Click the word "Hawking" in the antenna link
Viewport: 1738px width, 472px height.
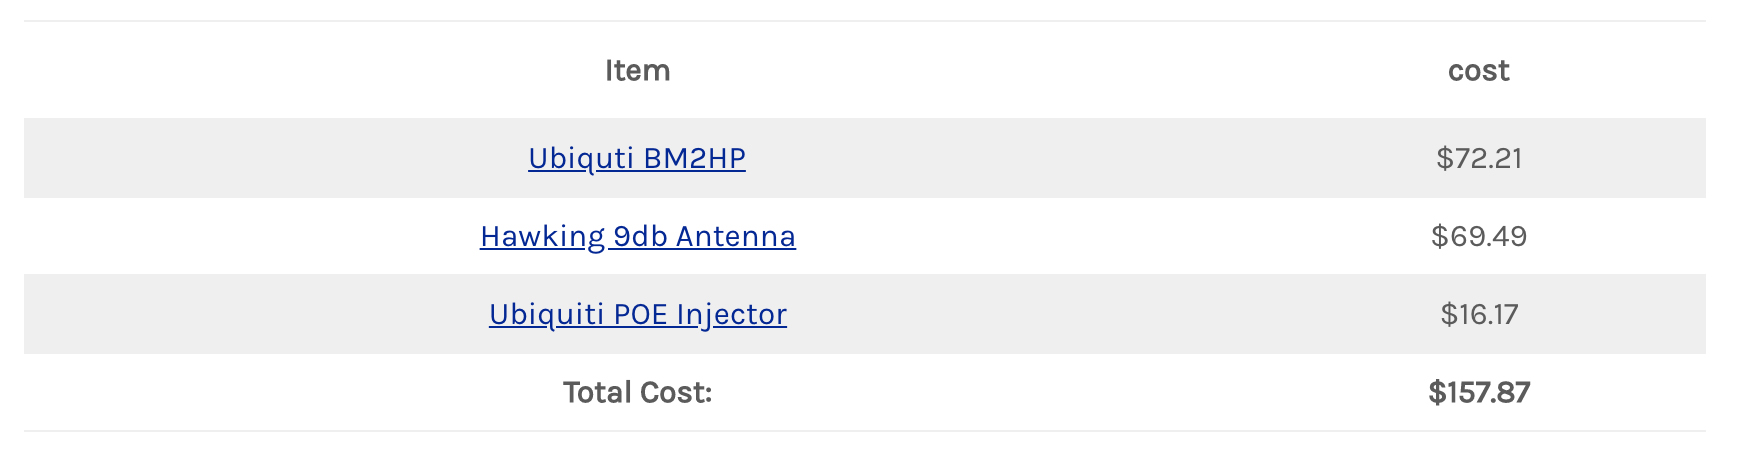(x=542, y=236)
